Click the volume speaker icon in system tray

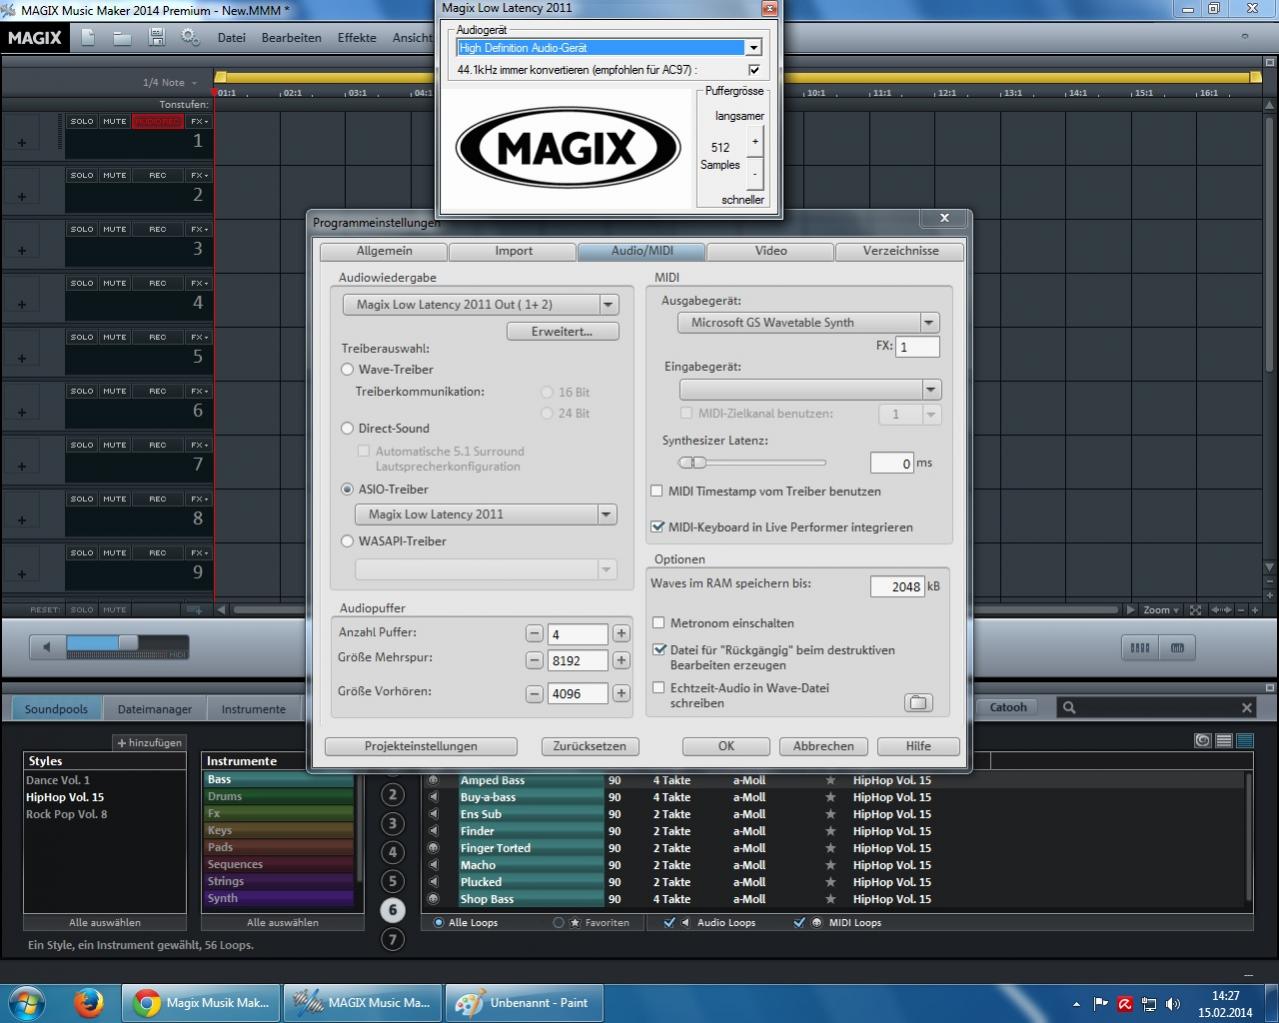(1172, 1004)
